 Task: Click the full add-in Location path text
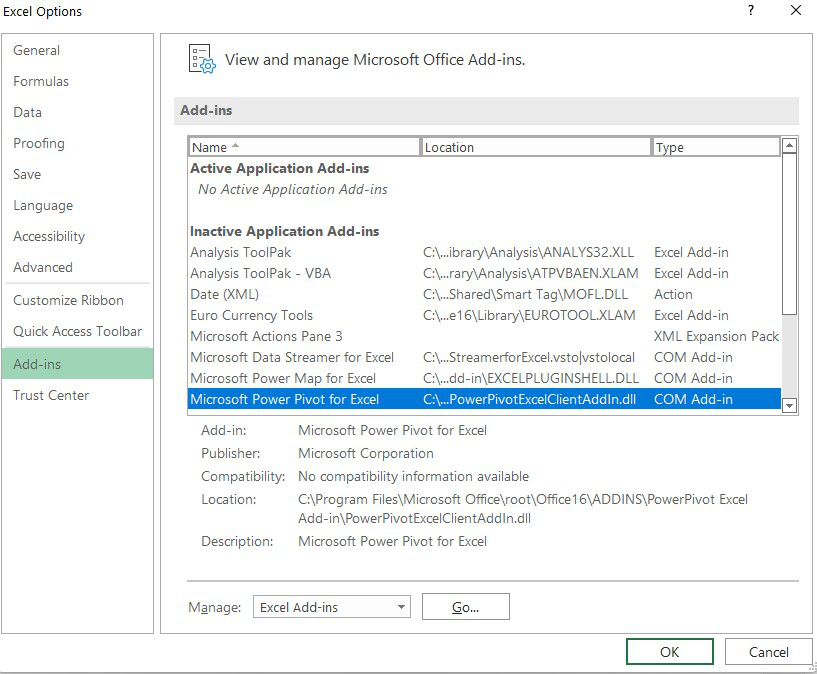(x=523, y=509)
